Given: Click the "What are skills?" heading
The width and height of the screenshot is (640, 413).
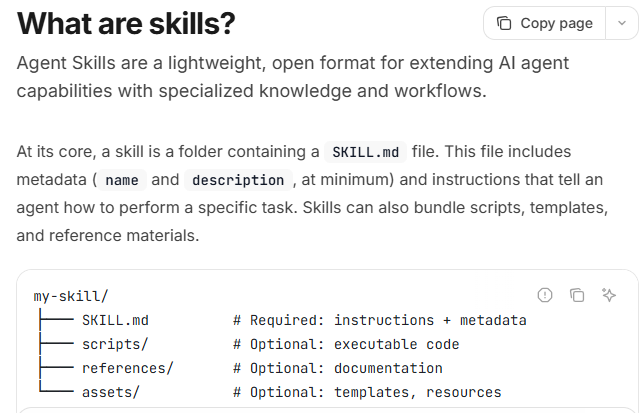Looking at the screenshot, I should [x=141, y=24].
